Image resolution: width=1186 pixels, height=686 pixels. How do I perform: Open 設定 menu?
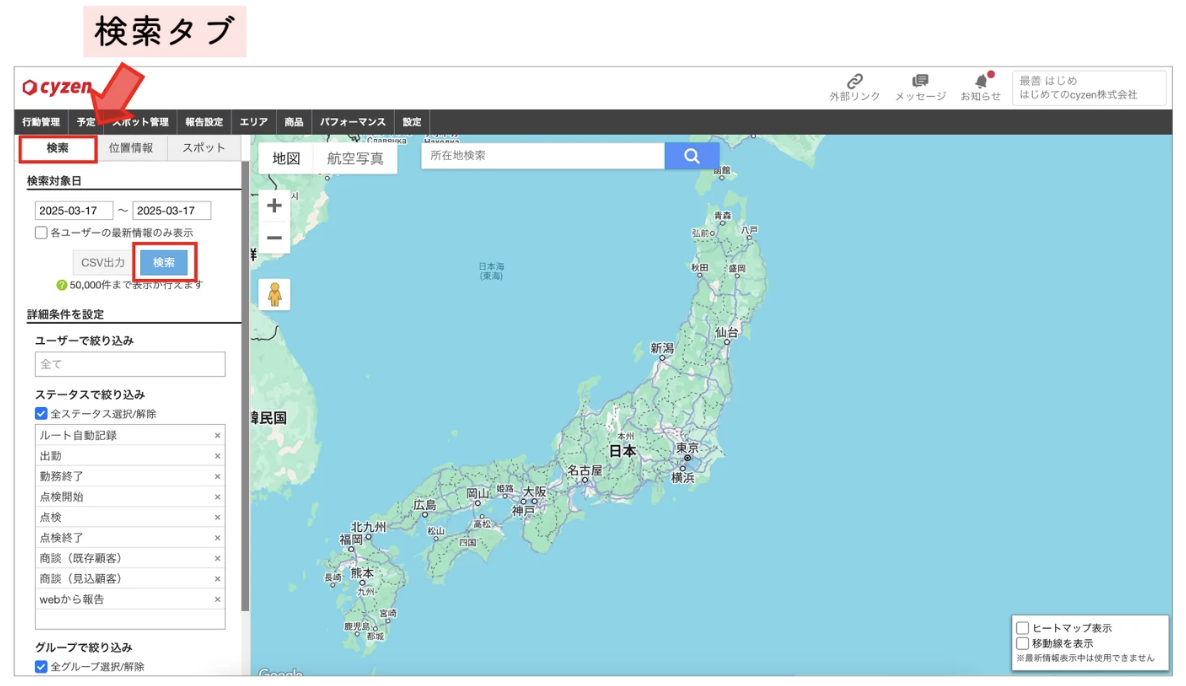click(412, 122)
